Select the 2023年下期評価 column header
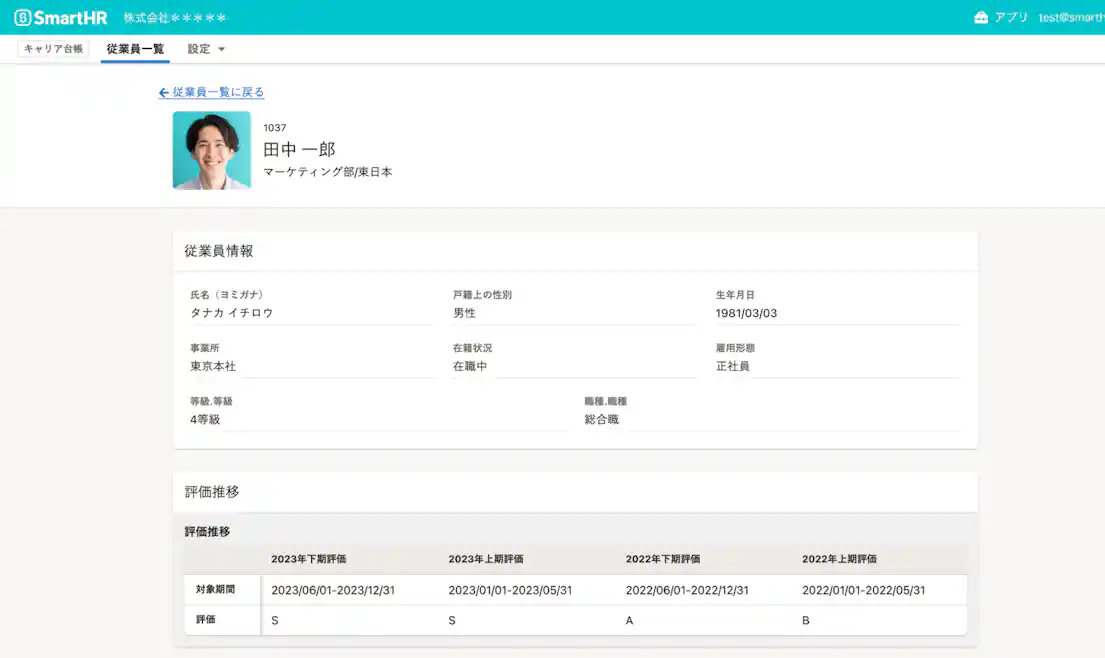1105x658 pixels. click(309, 559)
